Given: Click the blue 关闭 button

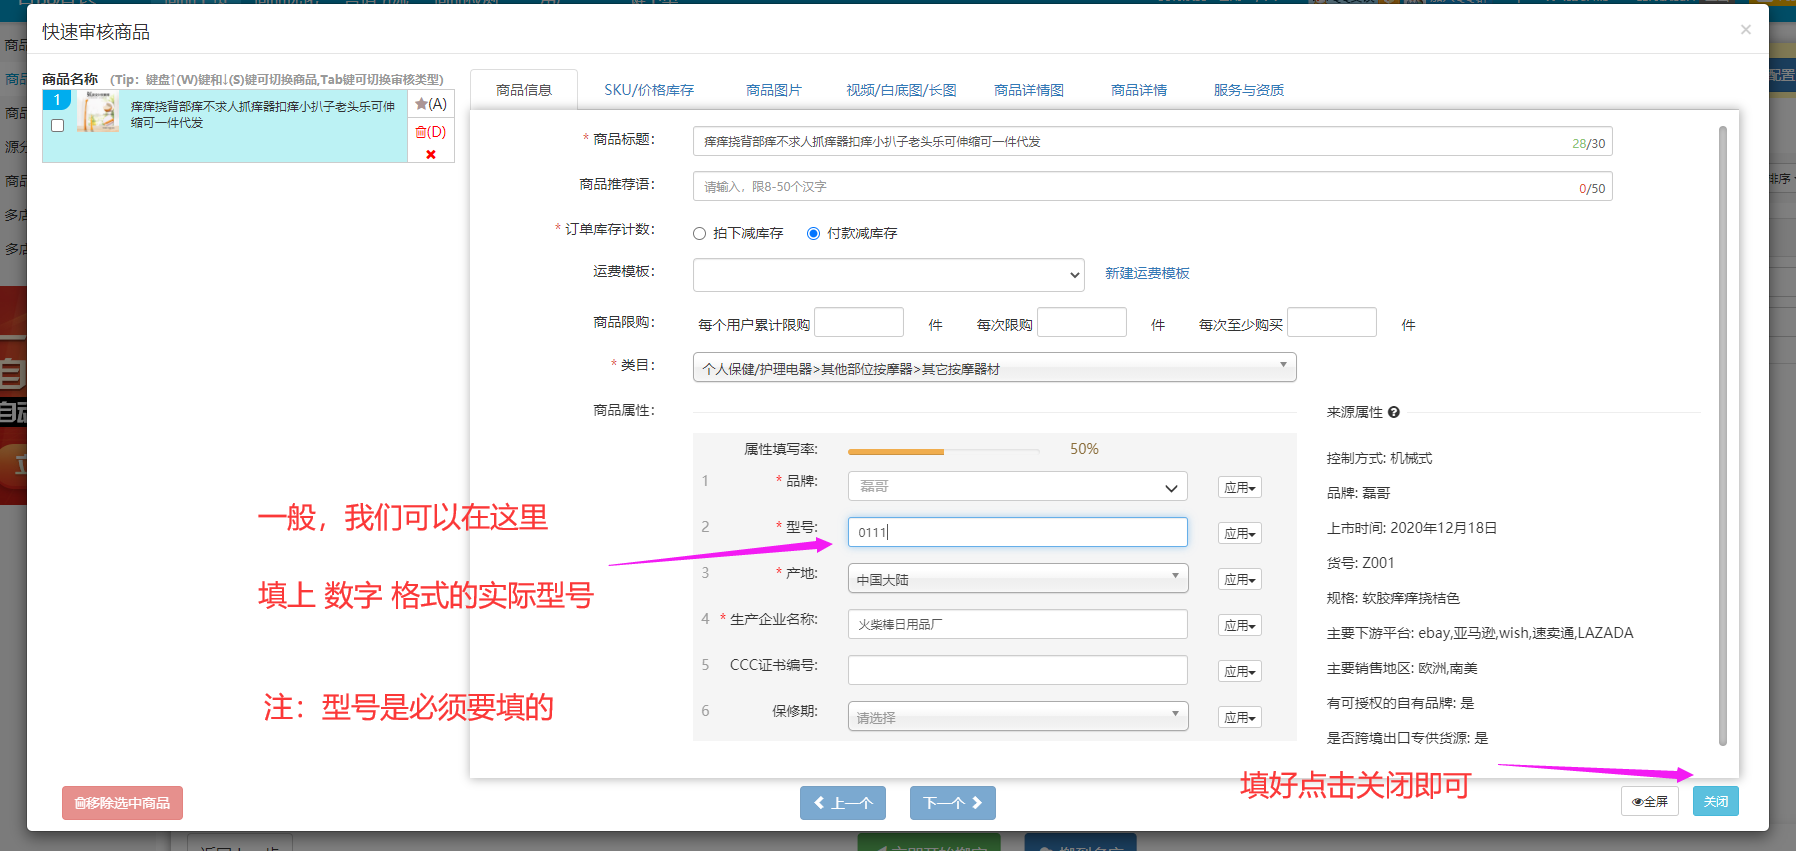Looking at the screenshot, I should 1715,801.
